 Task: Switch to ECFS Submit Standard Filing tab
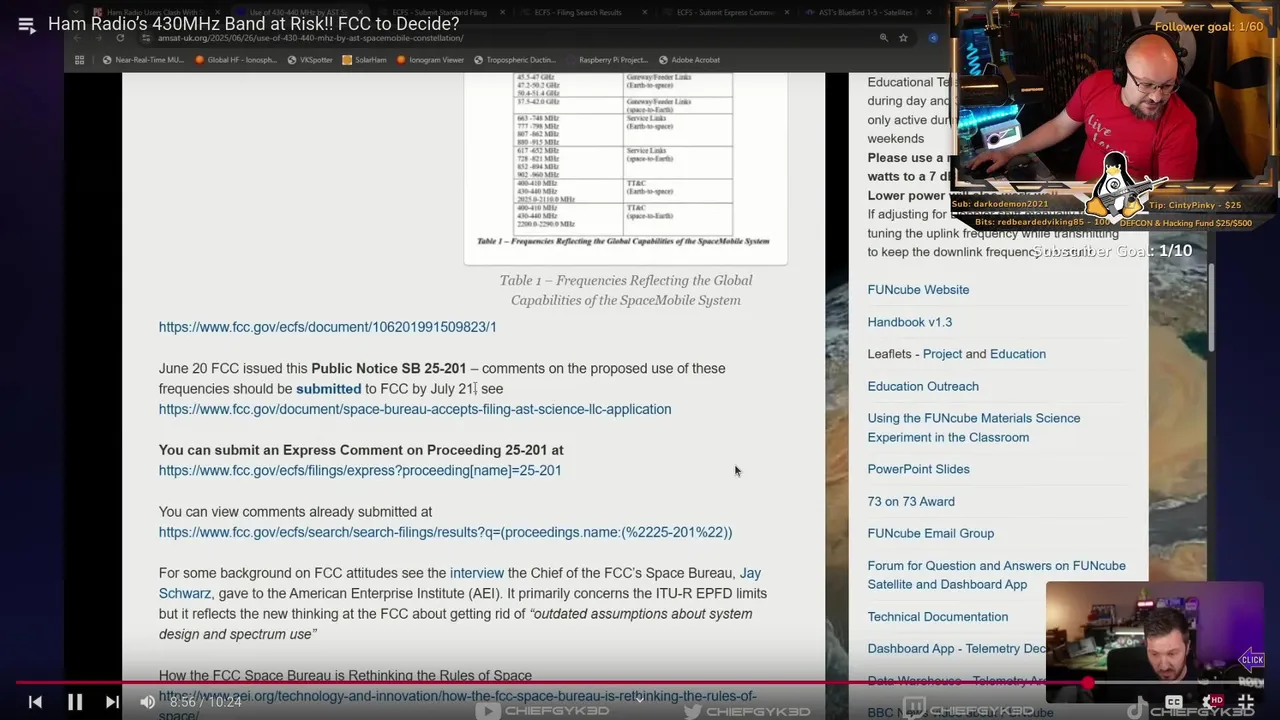[438, 13]
